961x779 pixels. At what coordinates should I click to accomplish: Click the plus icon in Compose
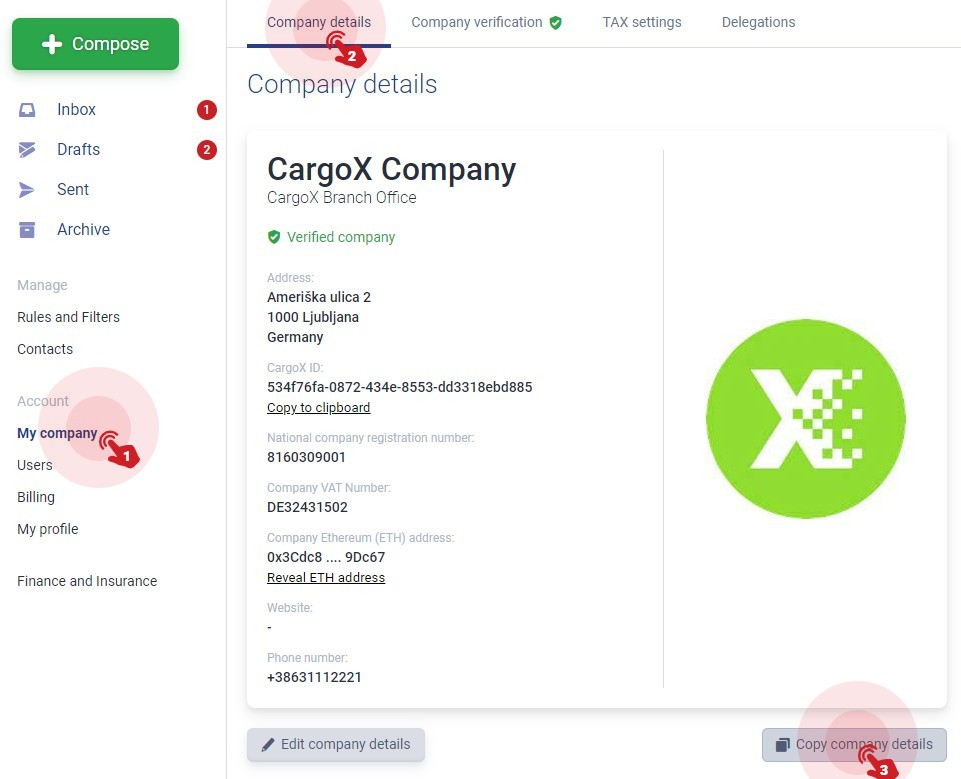point(52,44)
